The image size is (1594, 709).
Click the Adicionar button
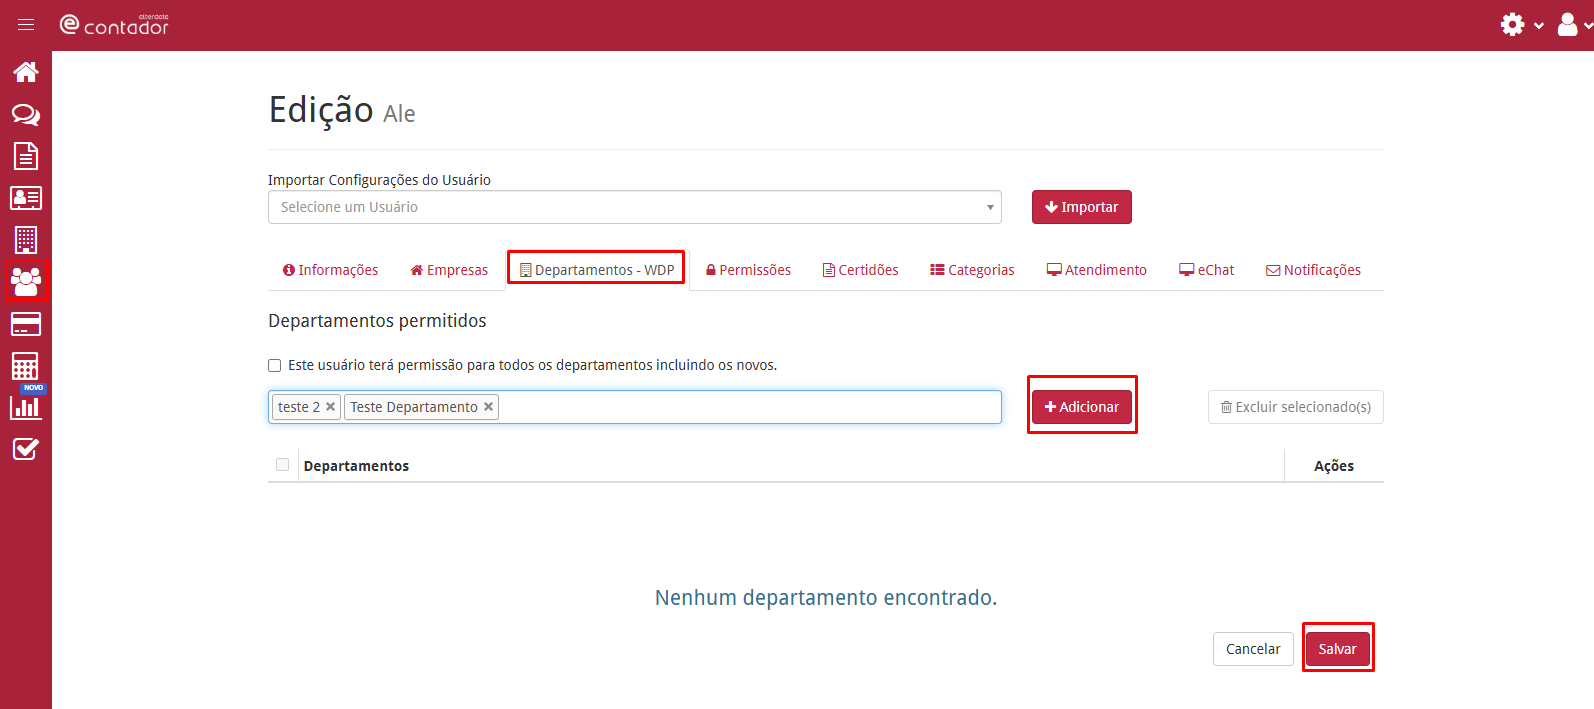1082,407
